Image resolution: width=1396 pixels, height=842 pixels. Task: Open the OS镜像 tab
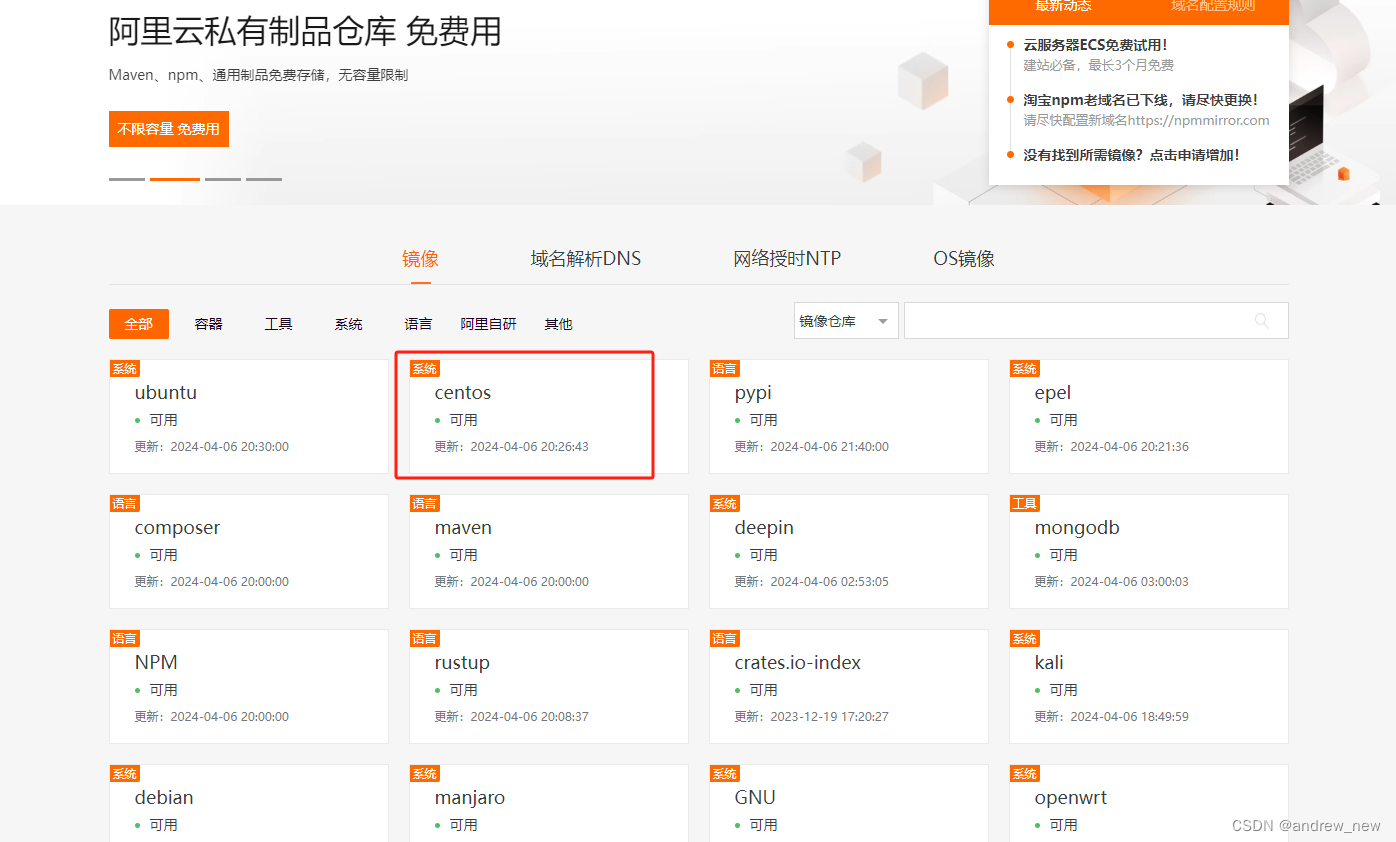point(964,258)
